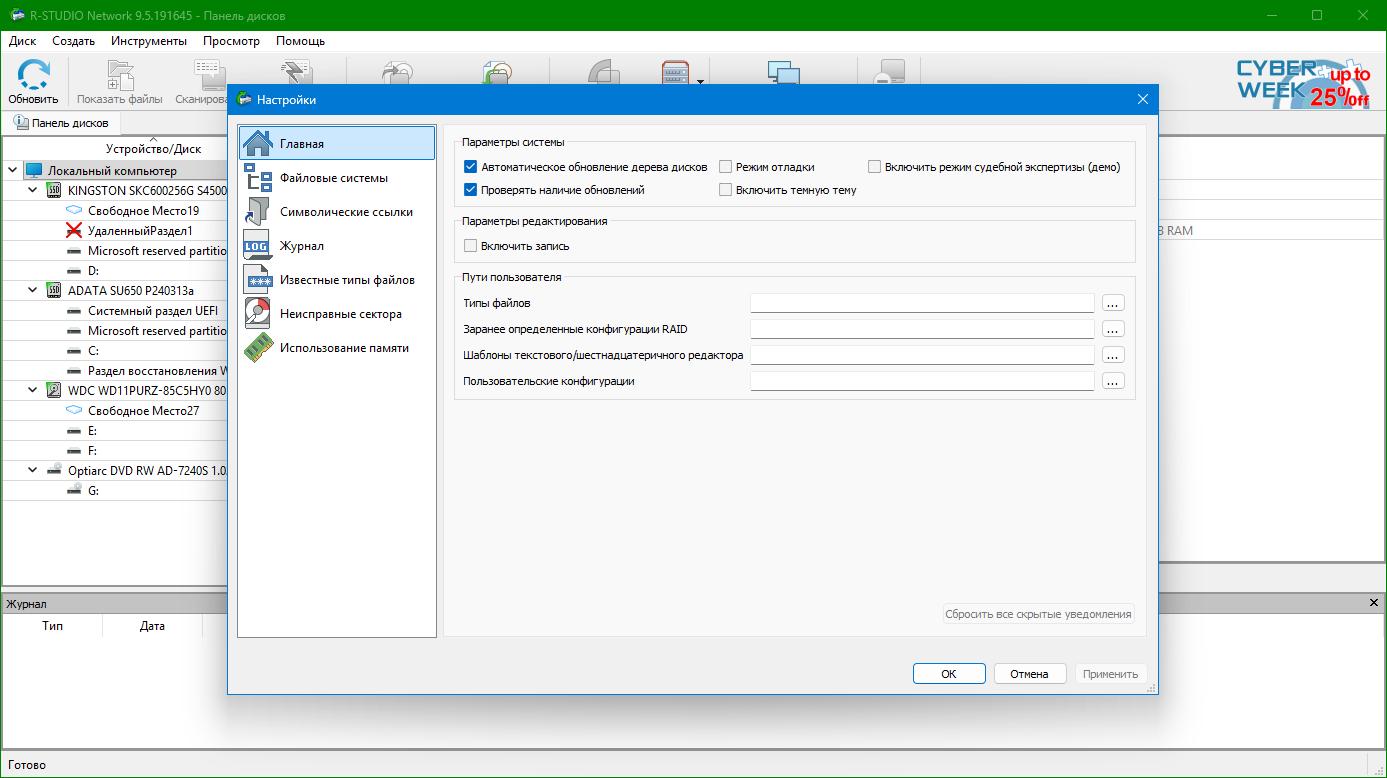Open Символические ссылки settings section
The height and width of the screenshot is (778, 1387).
coord(258,212)
